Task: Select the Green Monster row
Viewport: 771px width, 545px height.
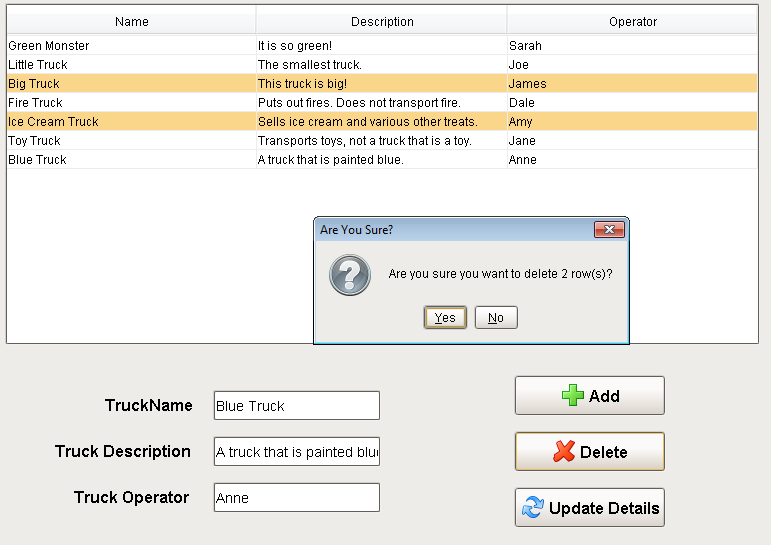Action: pos(382,46)
